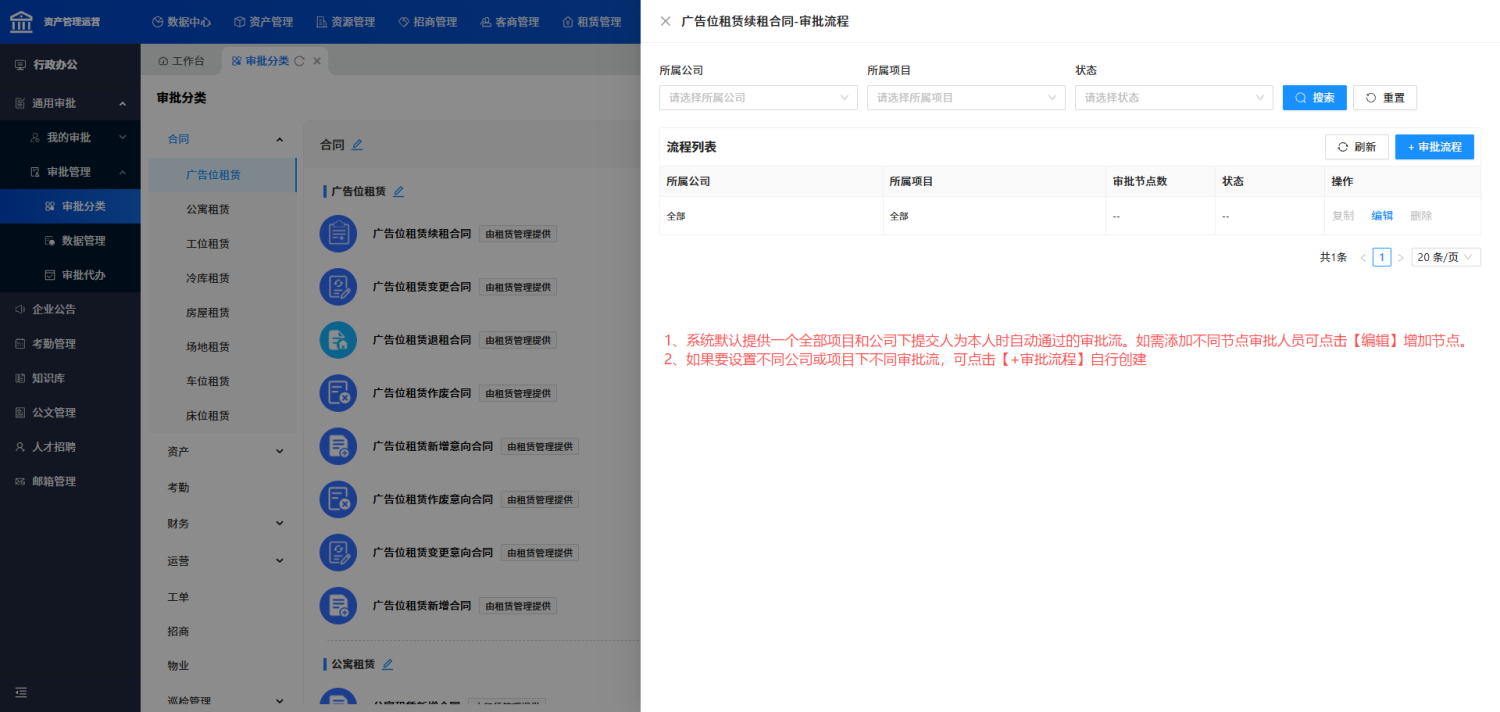Click the 广告位租赁作废合同 icon
The width and height of the screenshot is (1500, 712).
click(x=338, y=393)
